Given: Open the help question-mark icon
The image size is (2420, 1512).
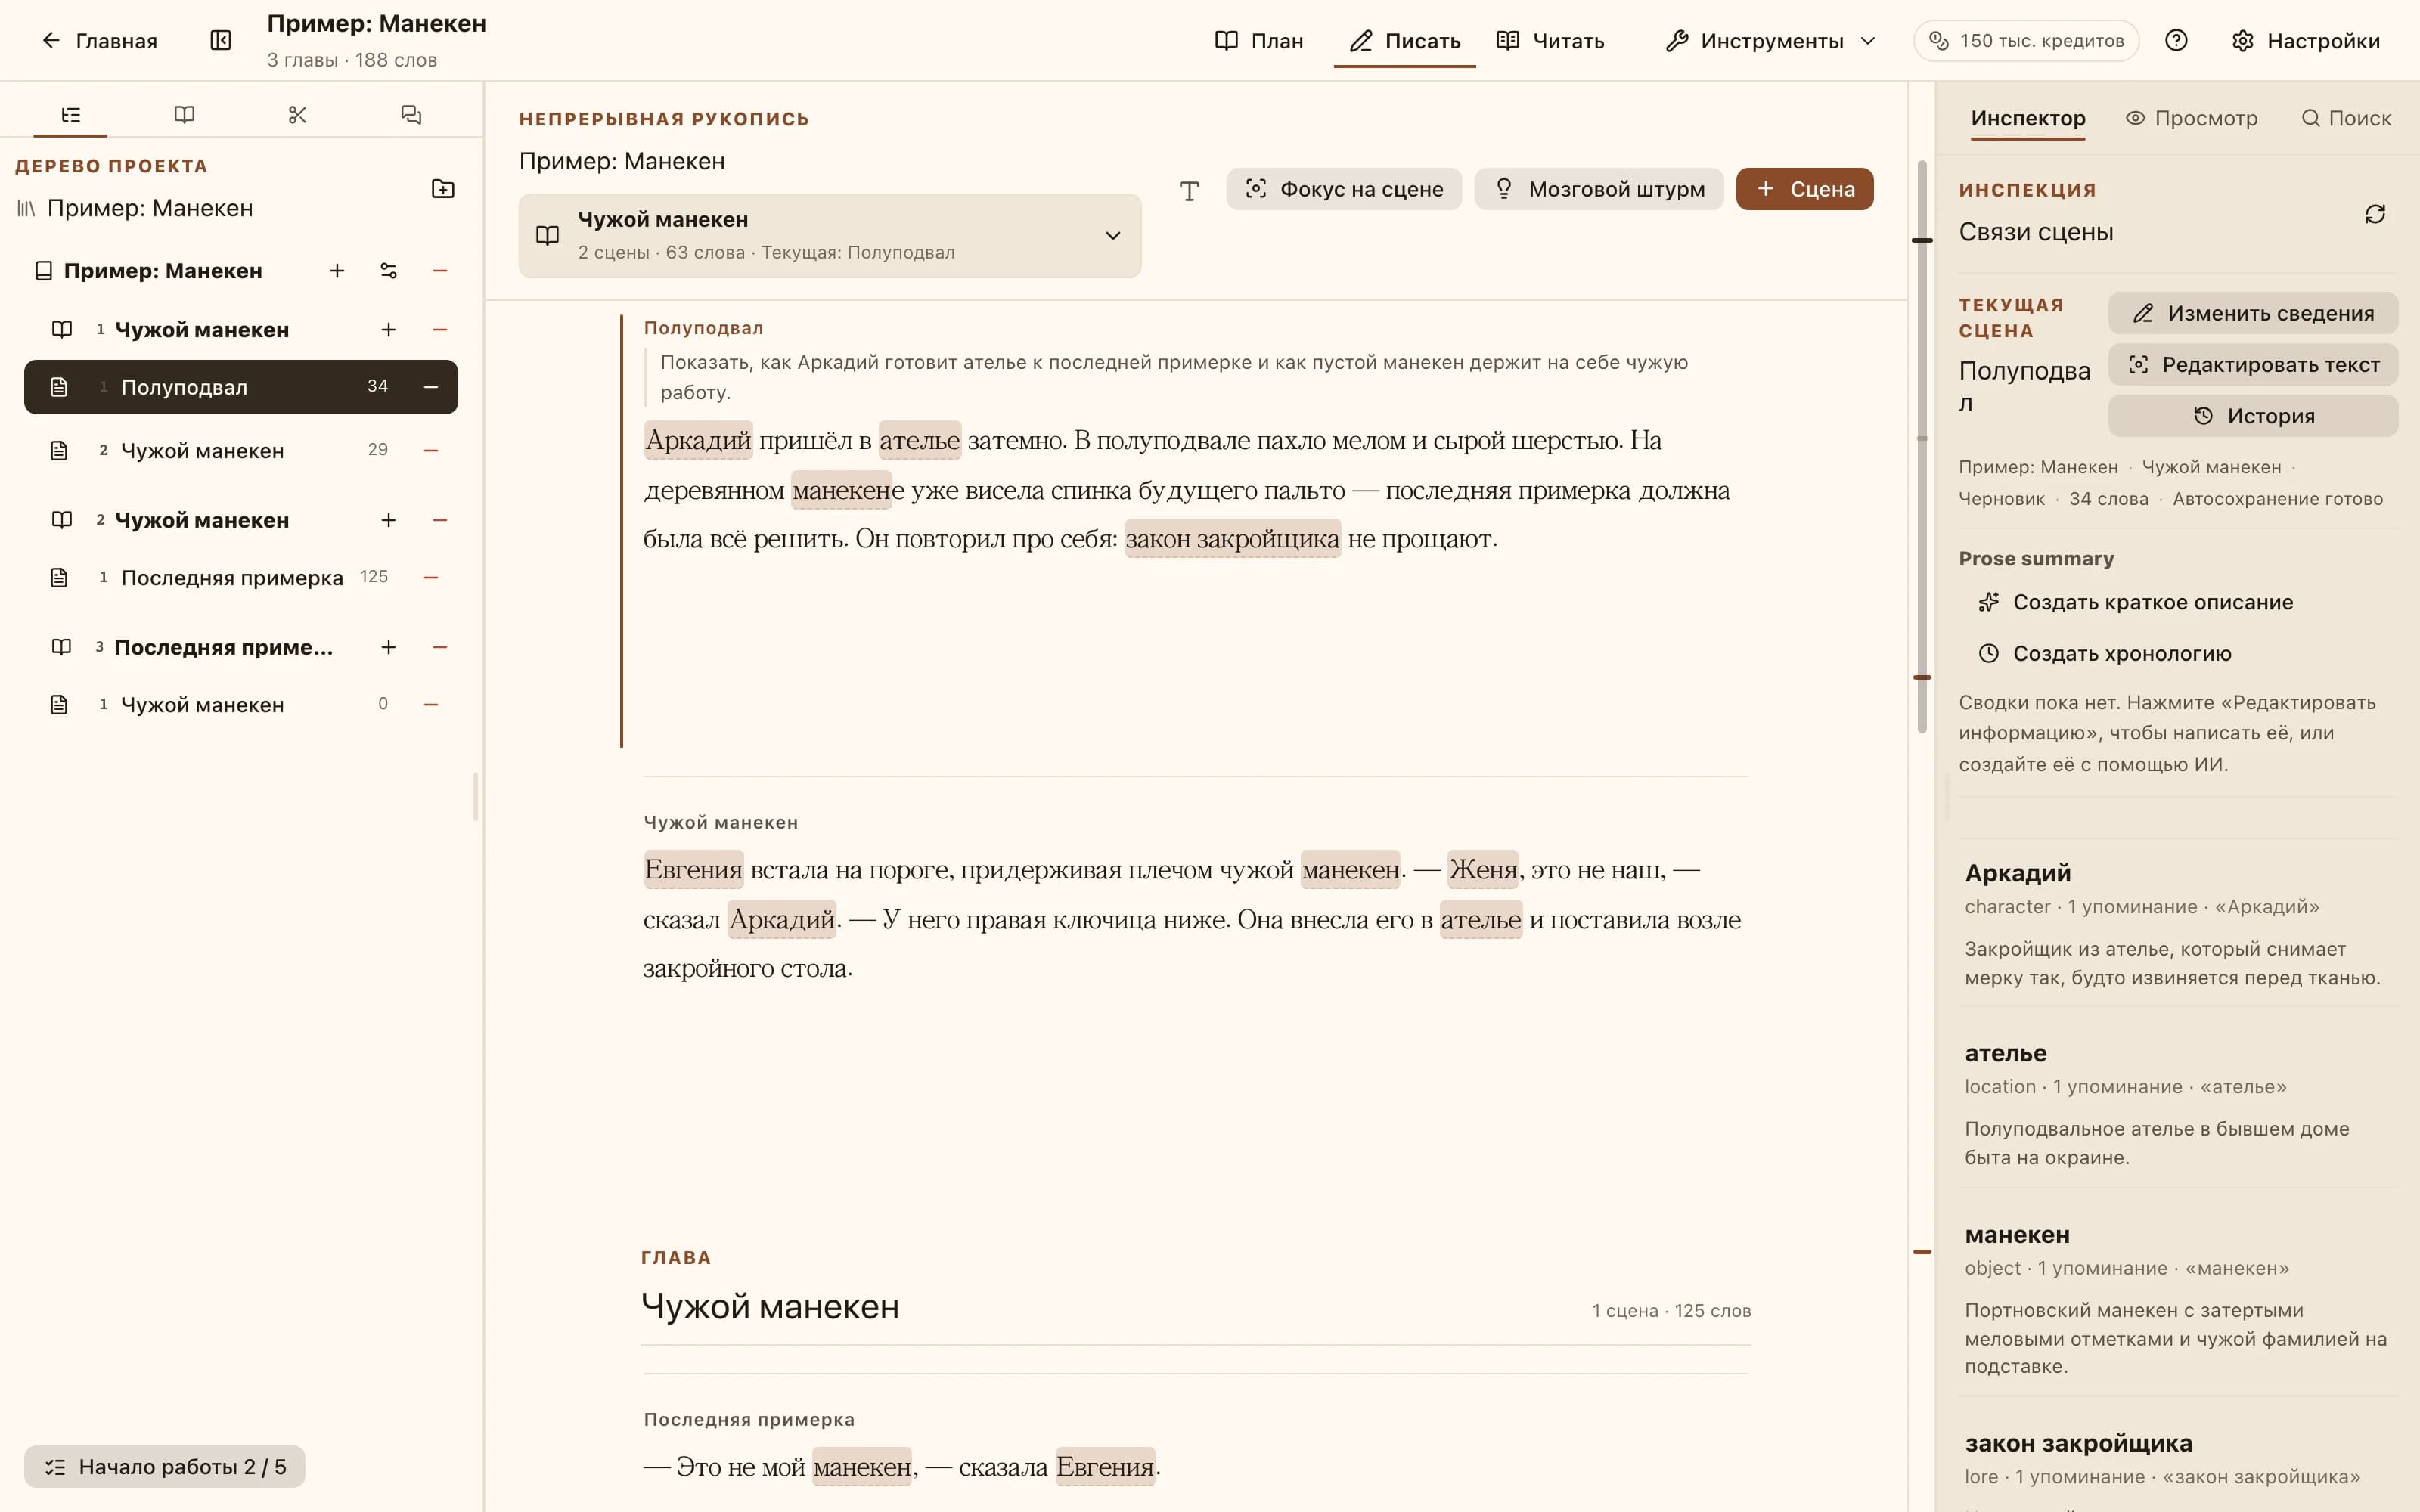Looking at the screenshot, I should coord(2176,41).
